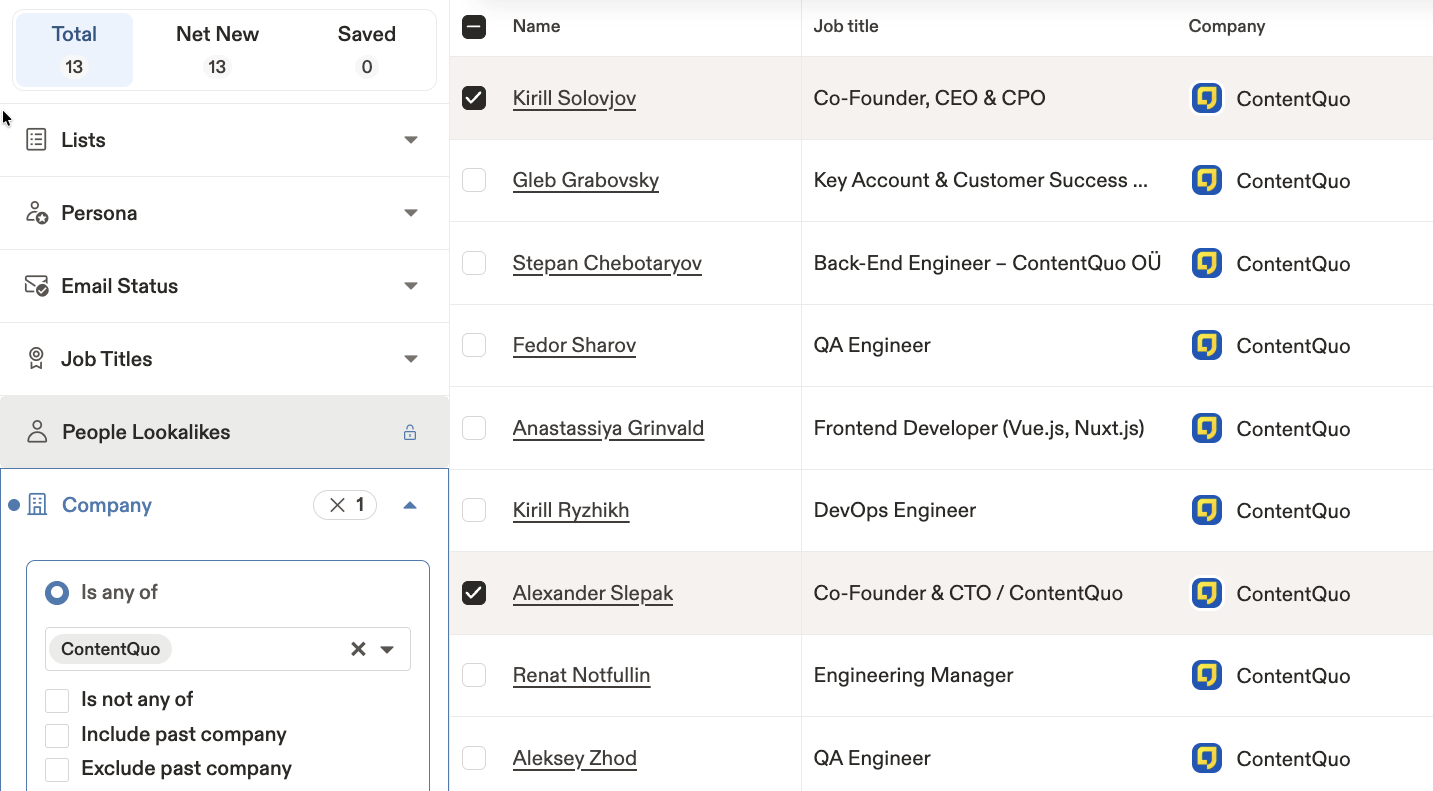Open Renat Notfullin's profile link
1433x791 pixels.
(581, 675)
